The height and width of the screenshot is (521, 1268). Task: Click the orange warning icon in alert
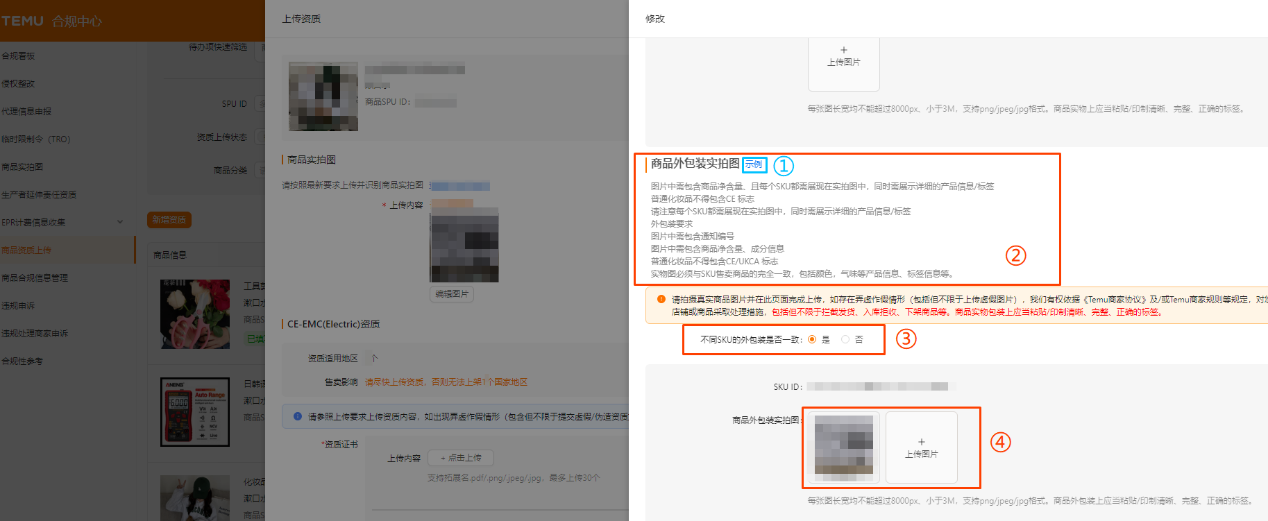click(x=661, y=299)
